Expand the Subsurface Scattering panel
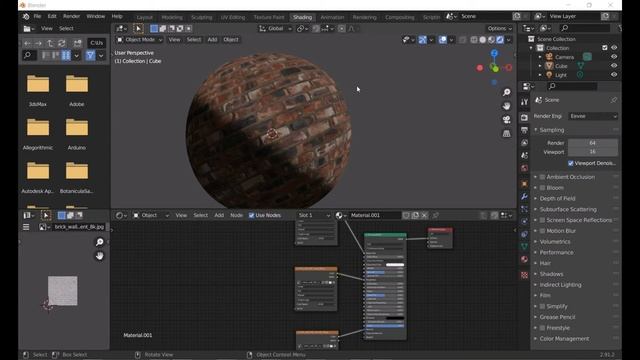This screenshot has width=640, height=360. [568, 209]
